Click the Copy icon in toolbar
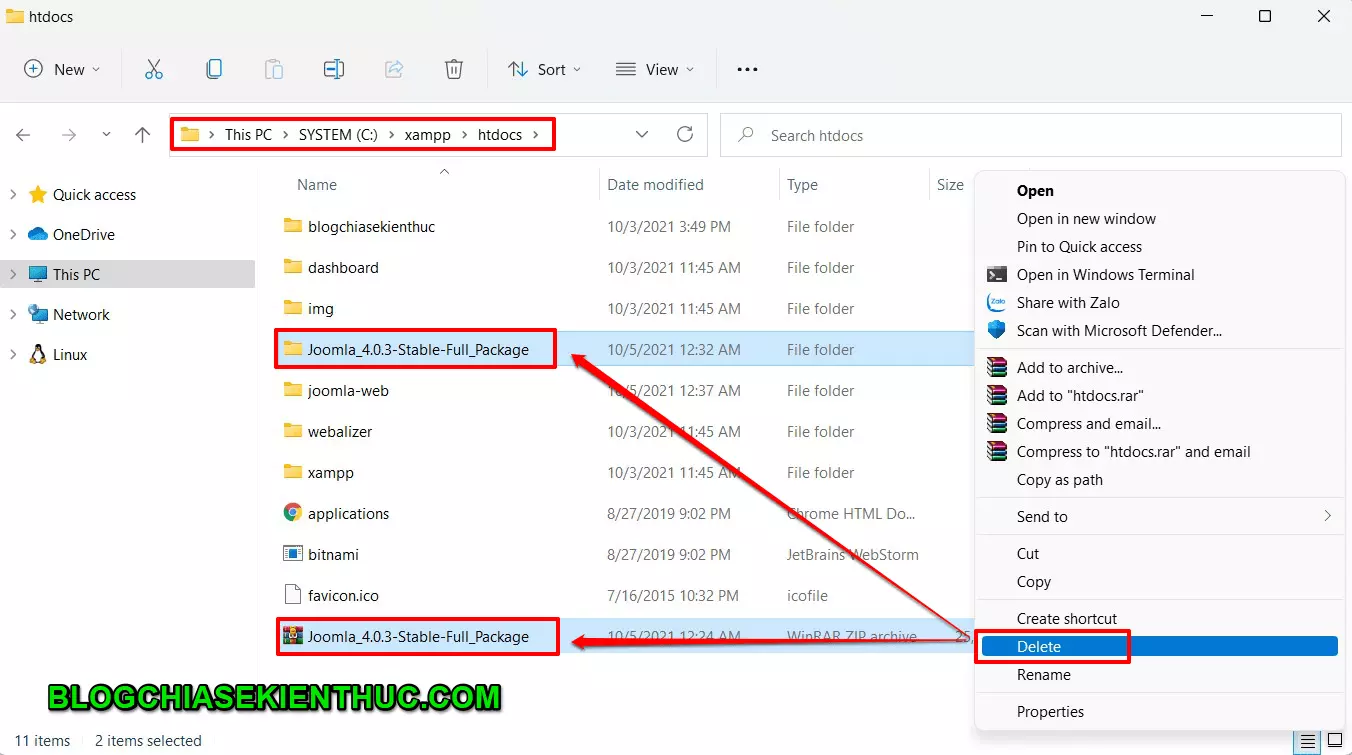The height and width of the screenshot is (755, 1352). coord(214,69)
